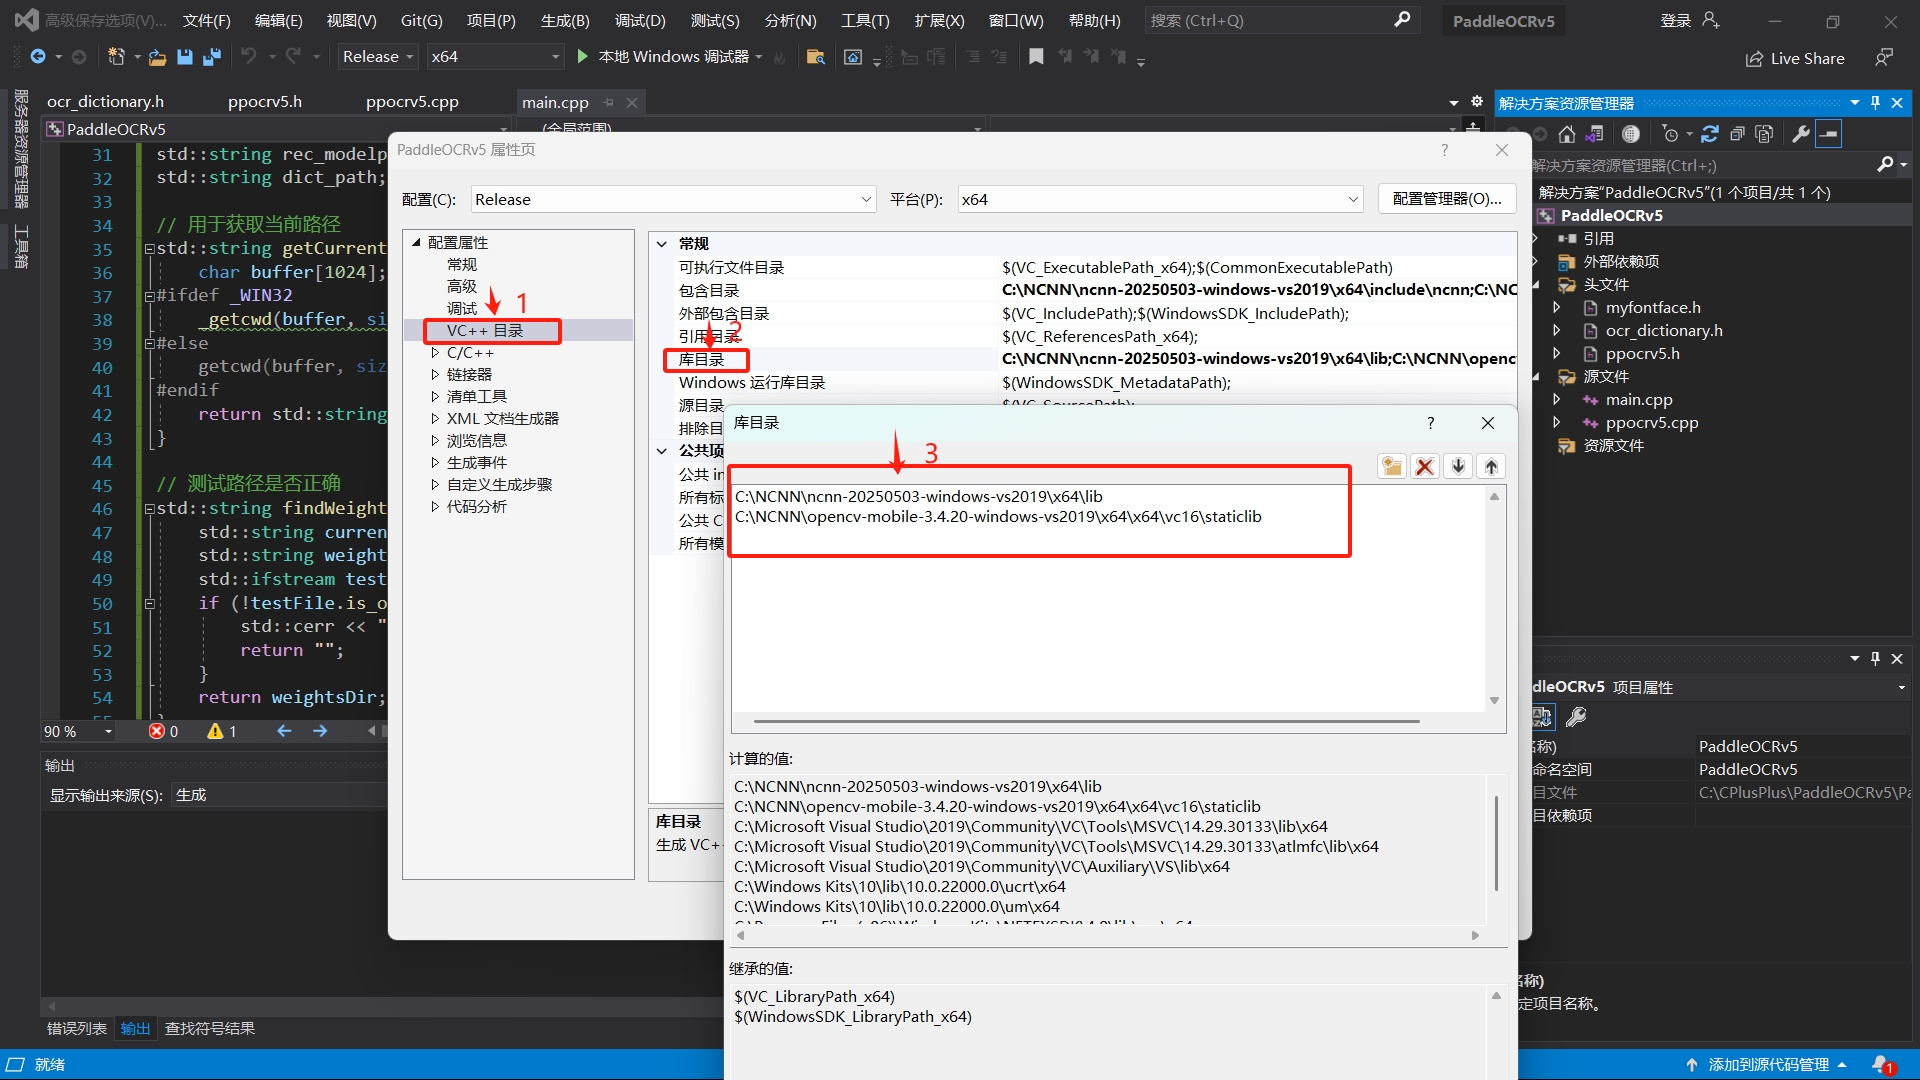Click 添加到源代码管理 in status bar

1767,1065
